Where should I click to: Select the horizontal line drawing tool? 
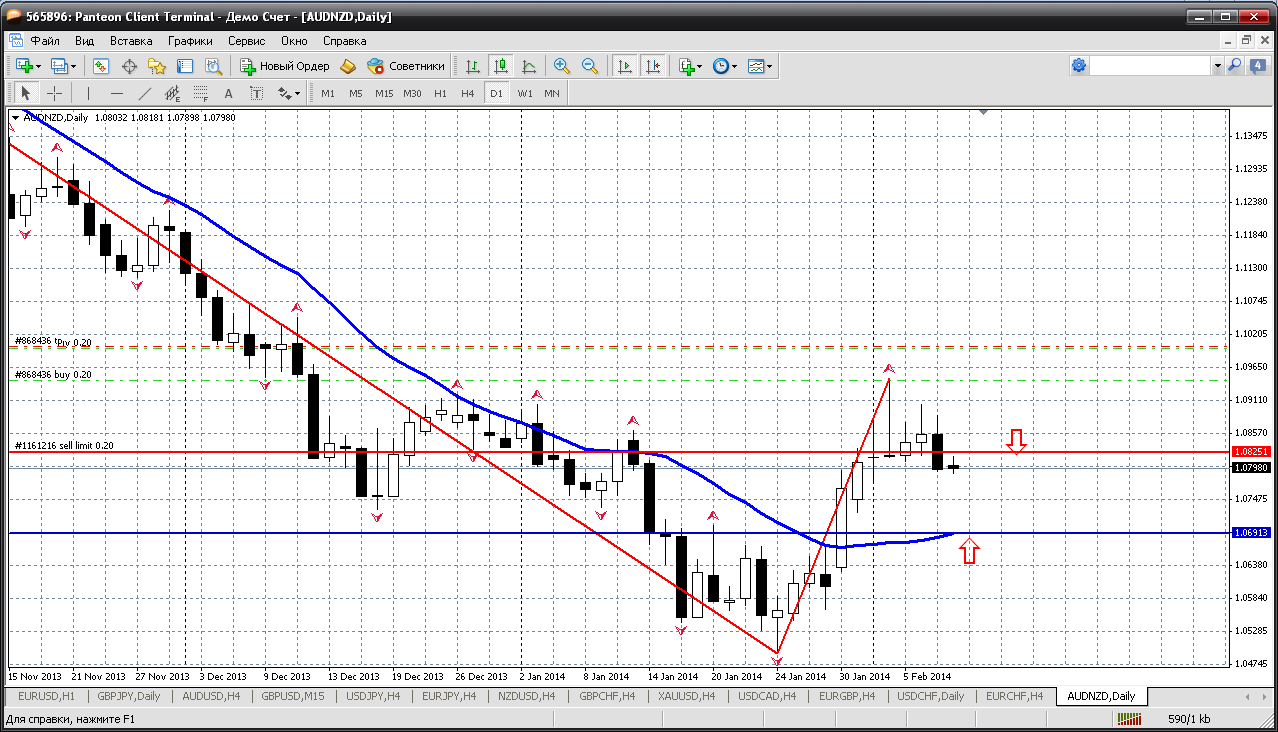click(x=117, y=93)
